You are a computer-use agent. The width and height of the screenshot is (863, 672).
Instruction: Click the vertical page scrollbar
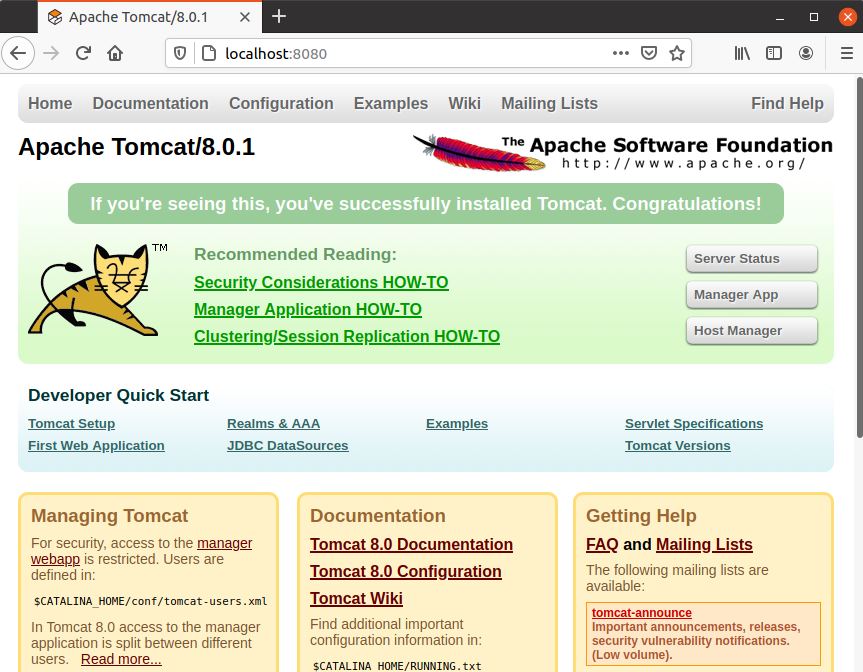(859, 258)
